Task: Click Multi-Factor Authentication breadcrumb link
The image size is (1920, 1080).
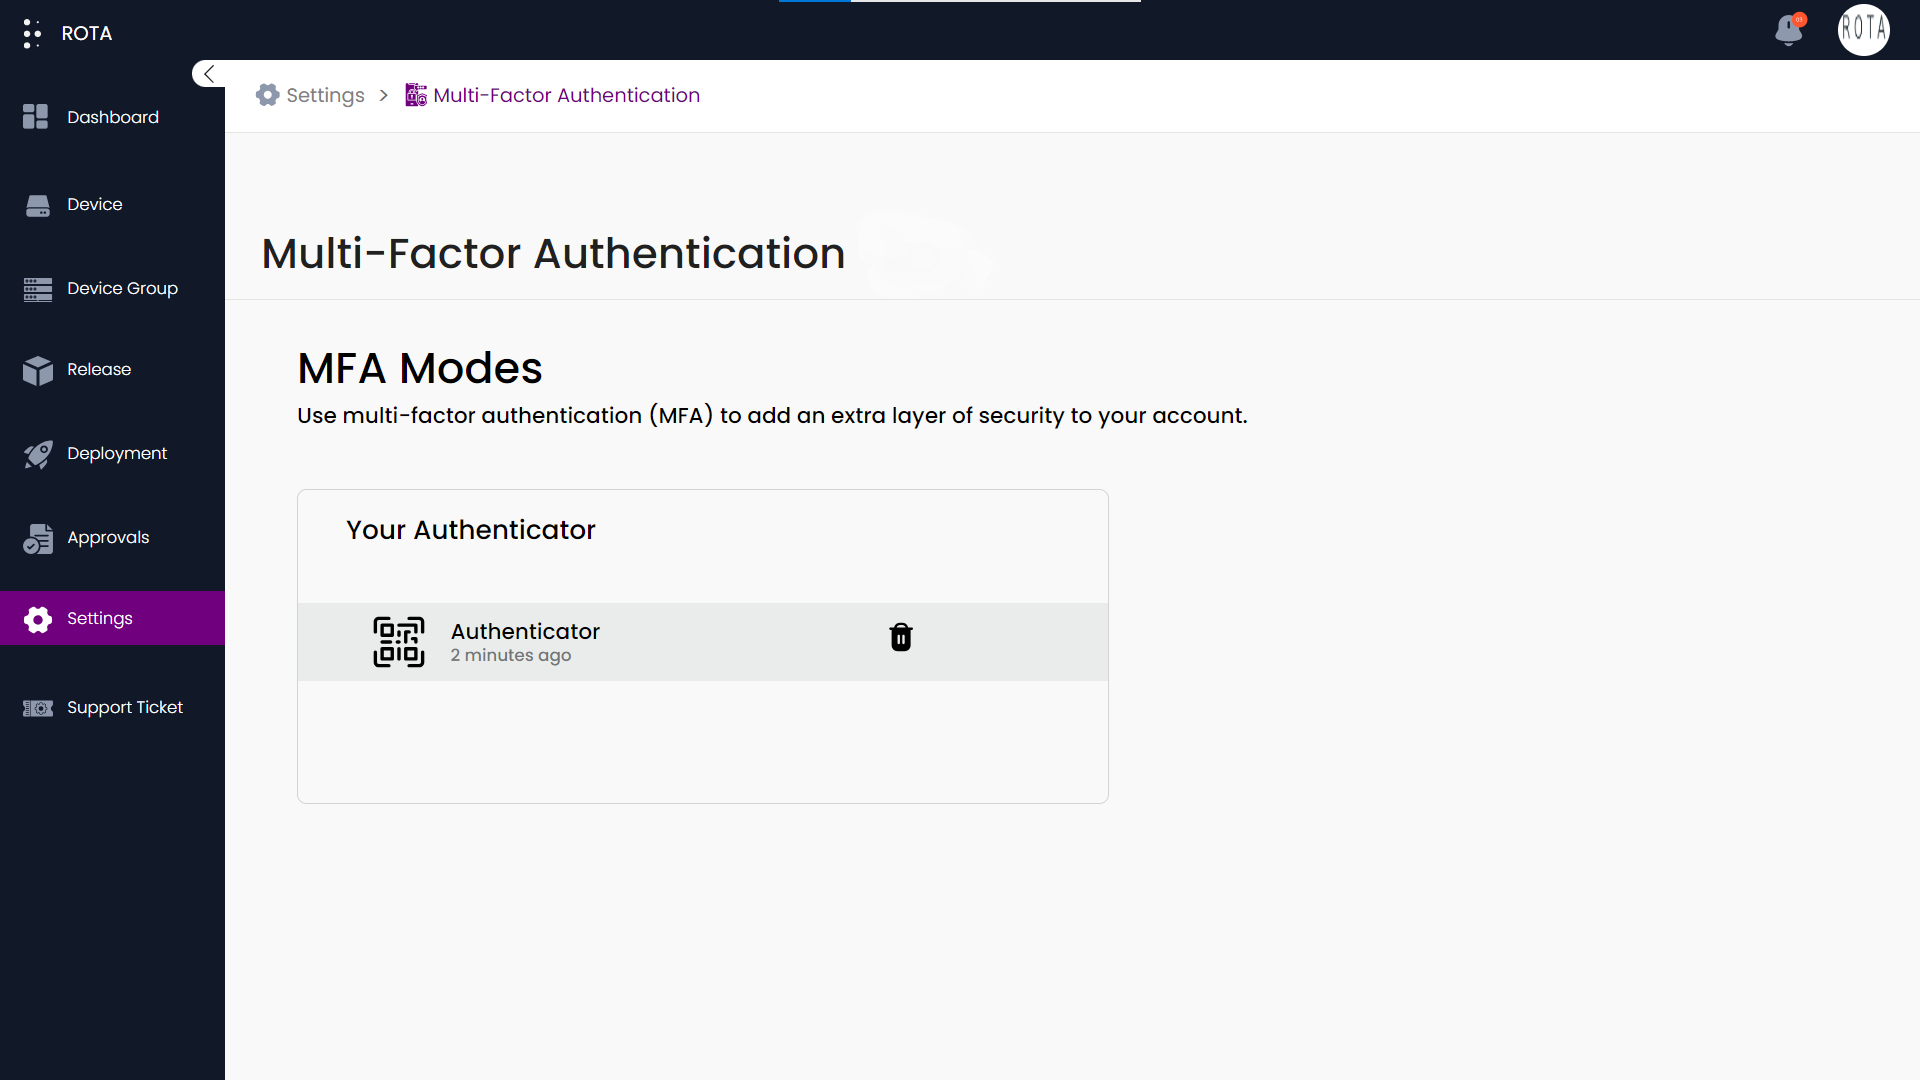Action: point(566,95)
